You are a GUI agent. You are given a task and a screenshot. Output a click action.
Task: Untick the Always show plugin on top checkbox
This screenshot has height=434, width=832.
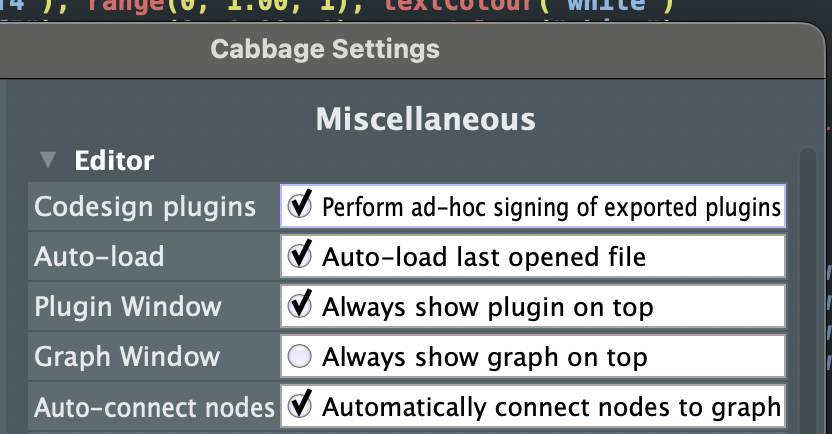[x=300, y=306]
